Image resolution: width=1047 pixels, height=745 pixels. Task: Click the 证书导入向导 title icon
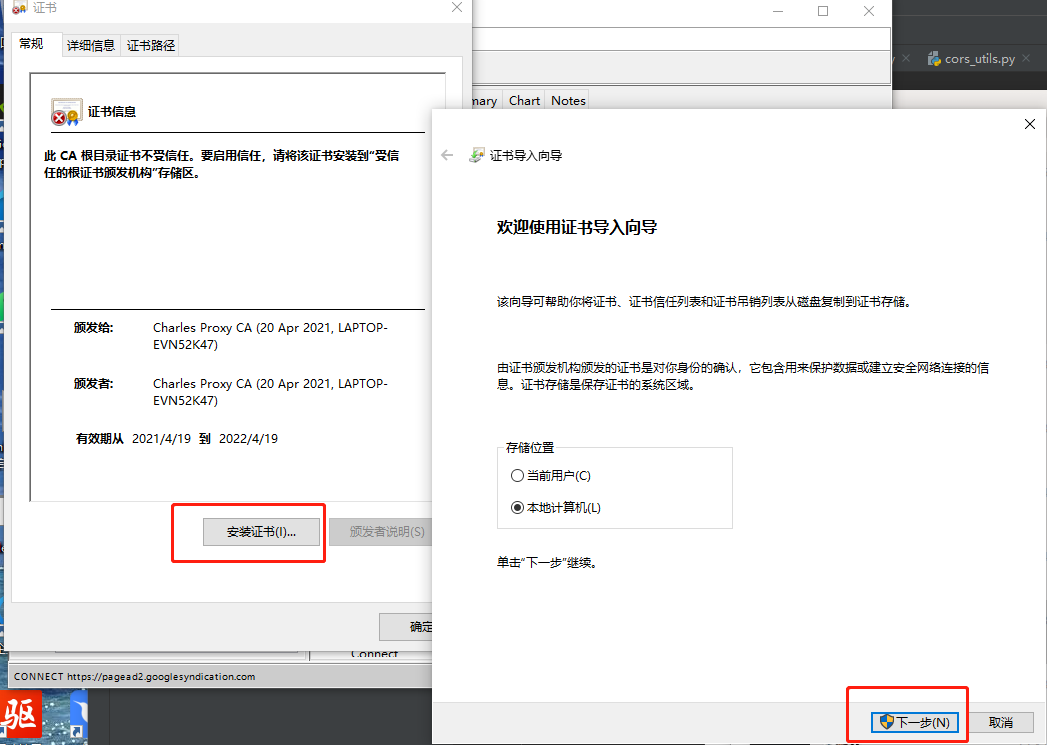[x=477, y=156]
